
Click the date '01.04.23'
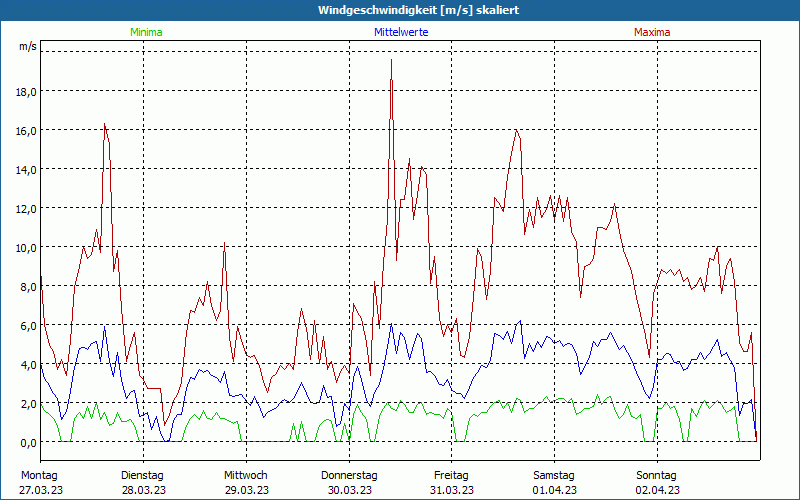coord(555,490)
